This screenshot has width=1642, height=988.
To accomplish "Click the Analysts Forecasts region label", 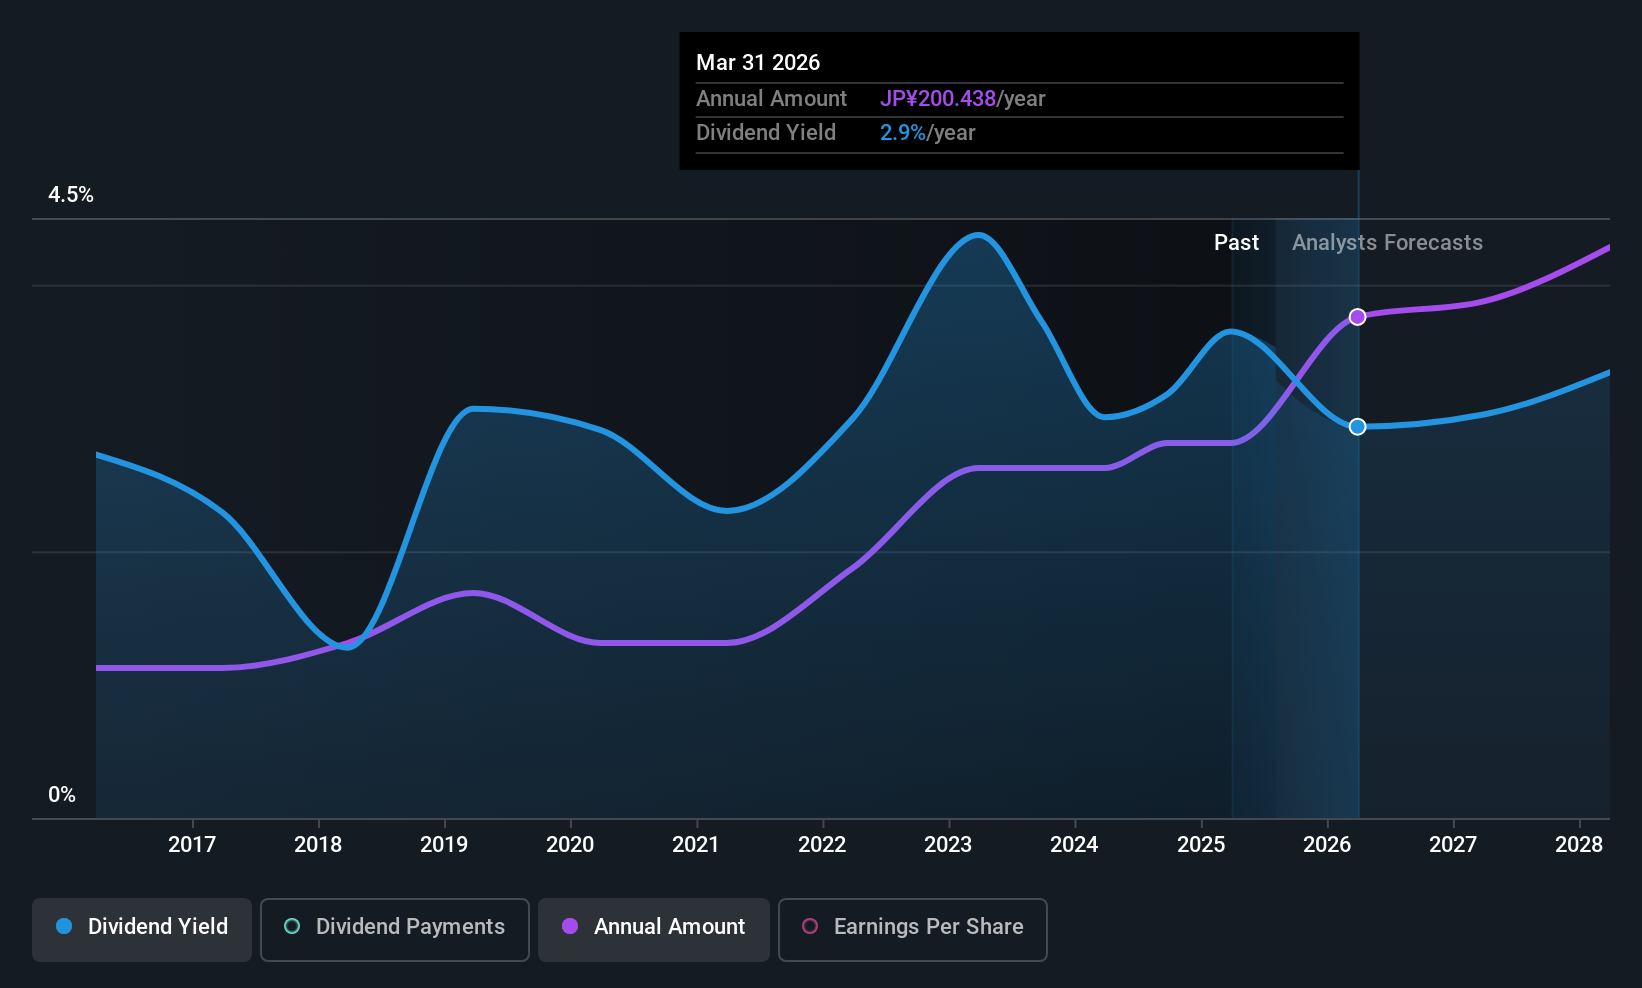I will click(x=1387, y=243).
